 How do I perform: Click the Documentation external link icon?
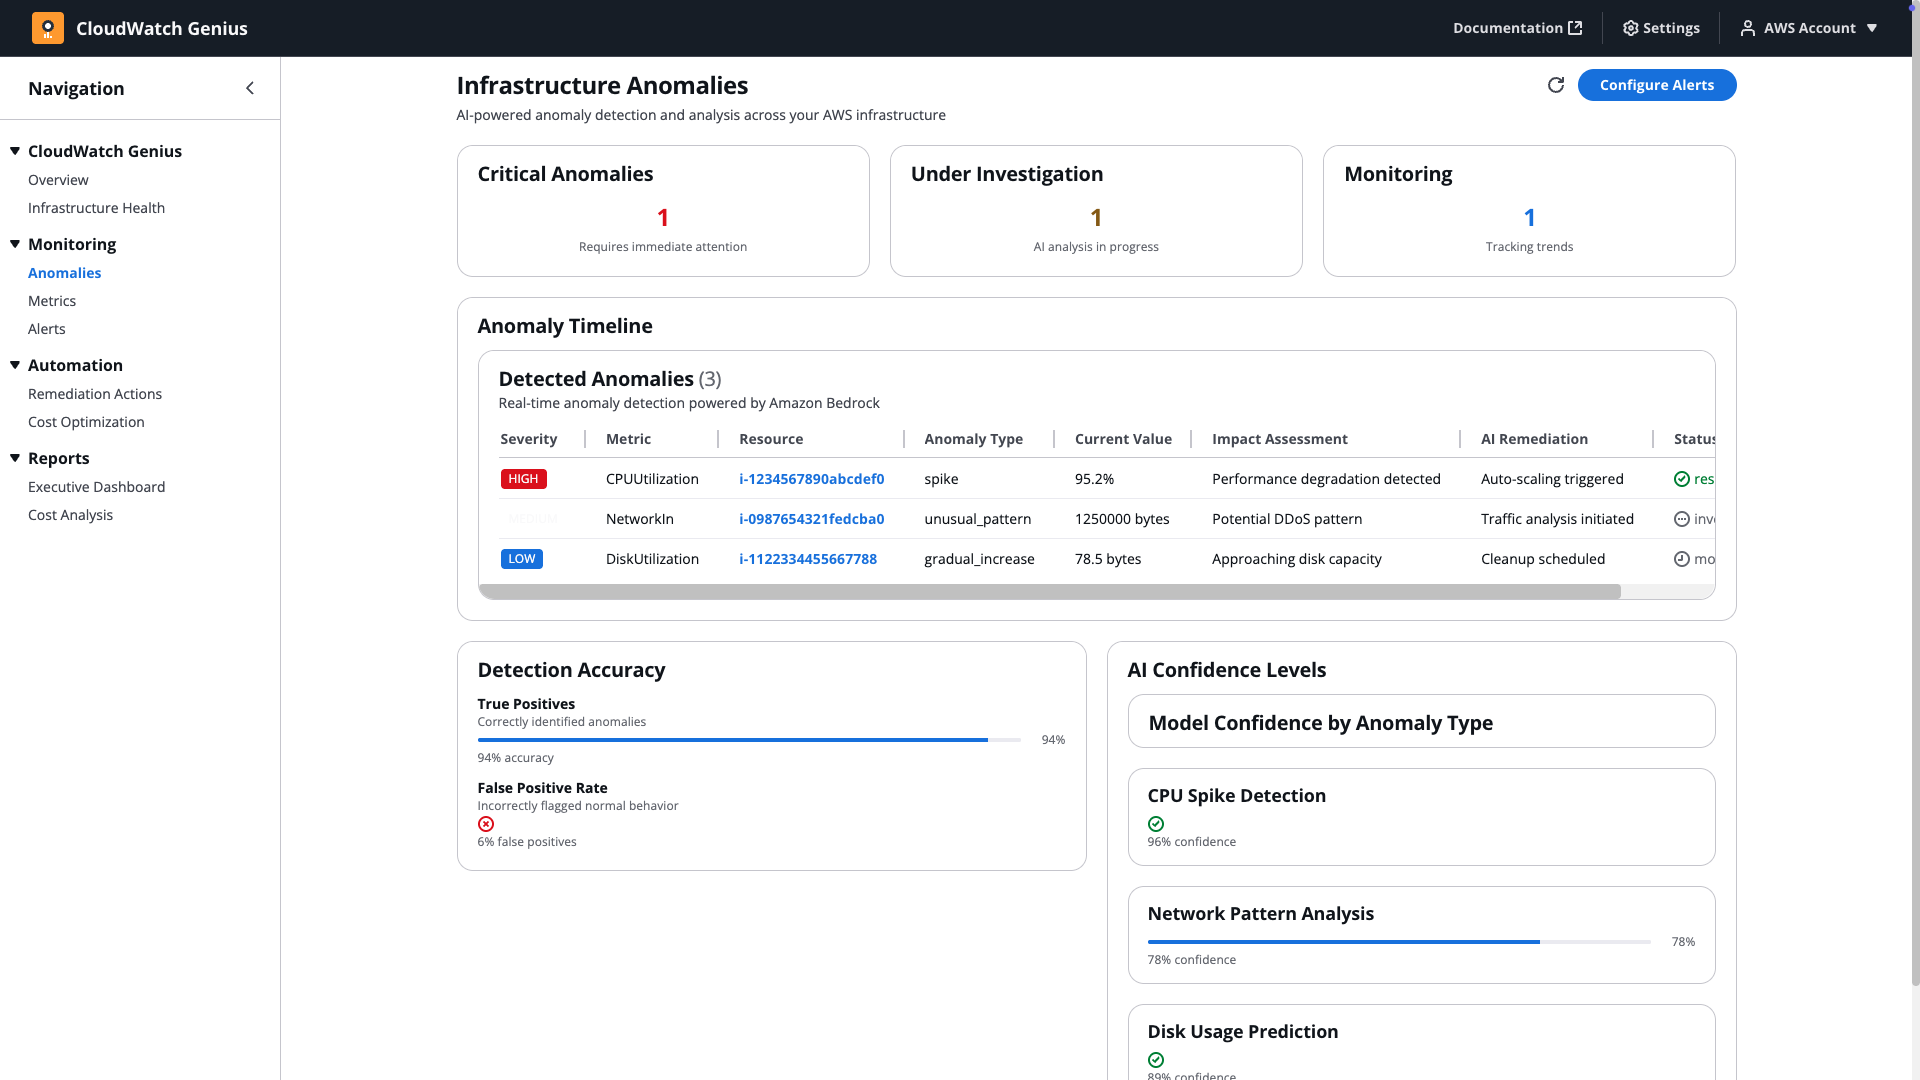[x=1575, y=28]
